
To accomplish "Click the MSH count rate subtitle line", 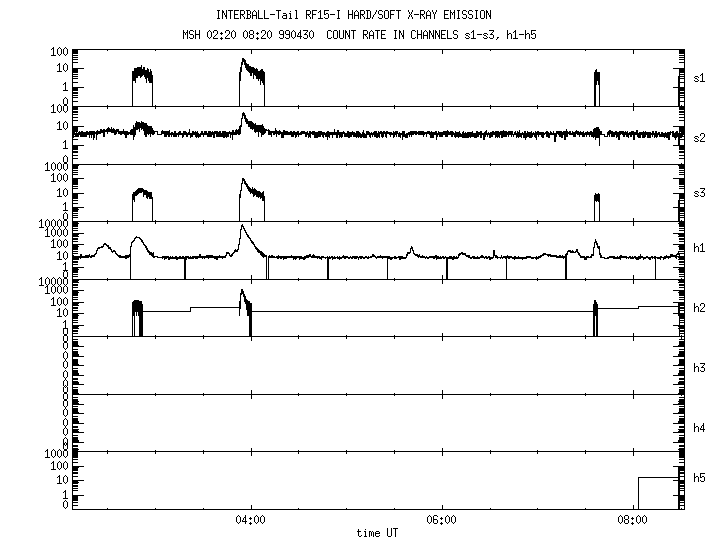I will coord(360,35).
